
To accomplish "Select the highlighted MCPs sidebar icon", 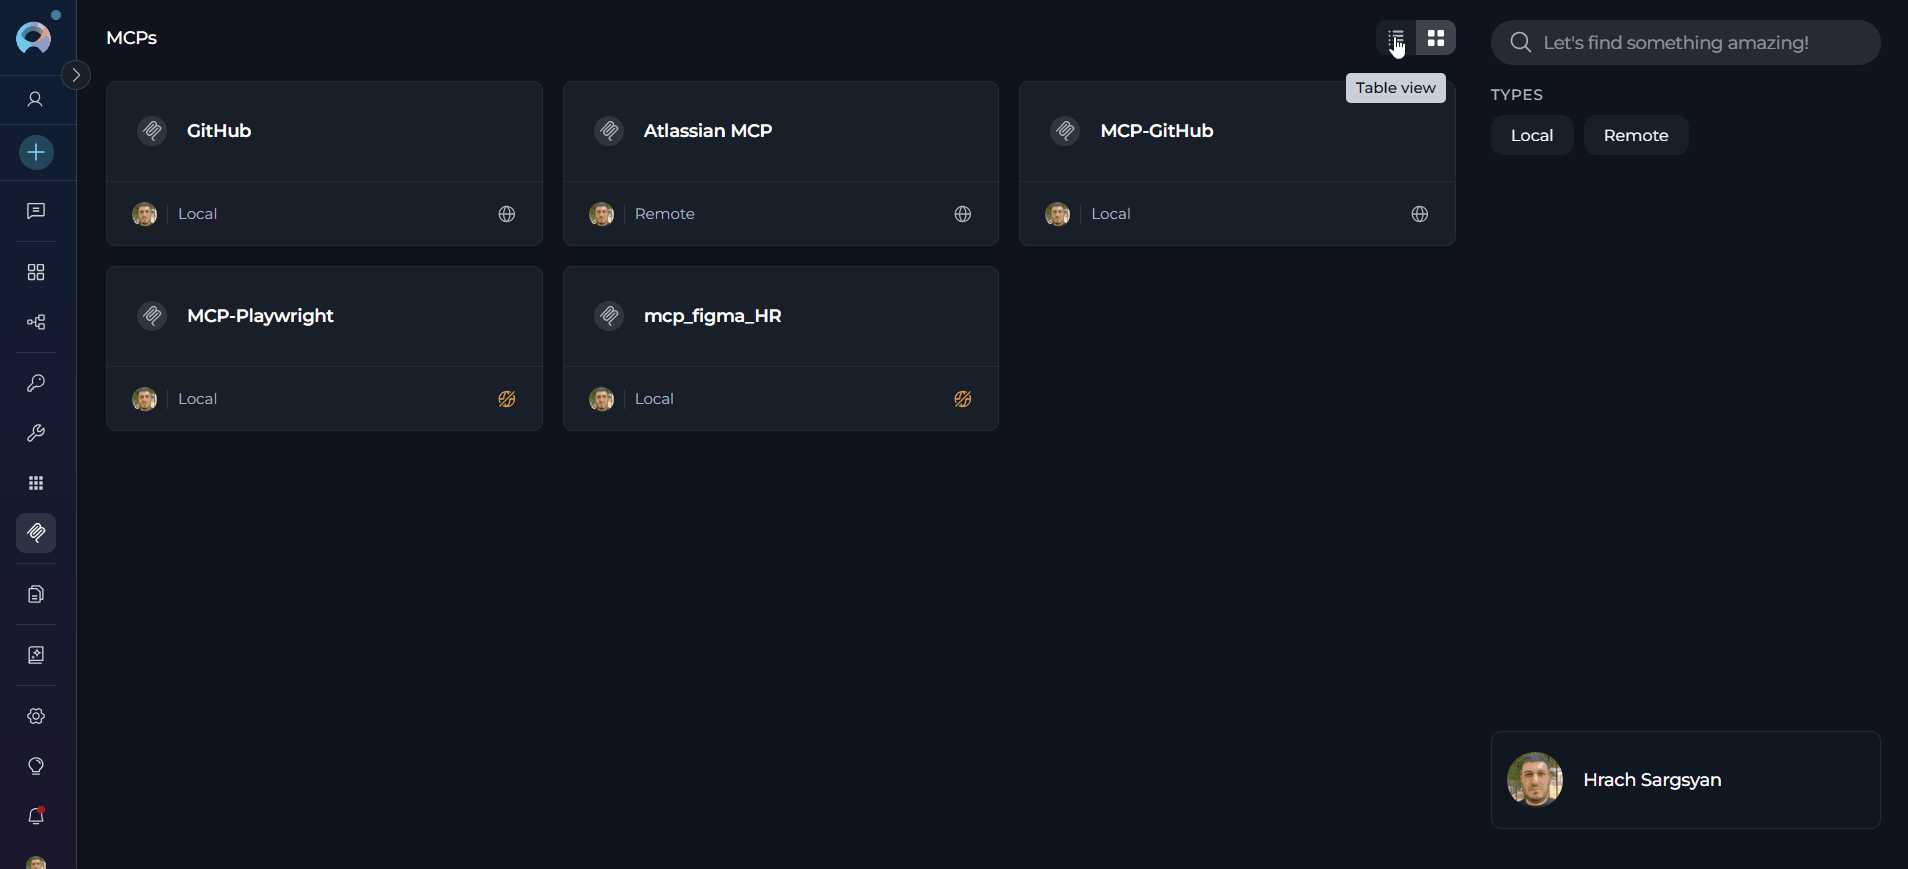I will (36, 533).
